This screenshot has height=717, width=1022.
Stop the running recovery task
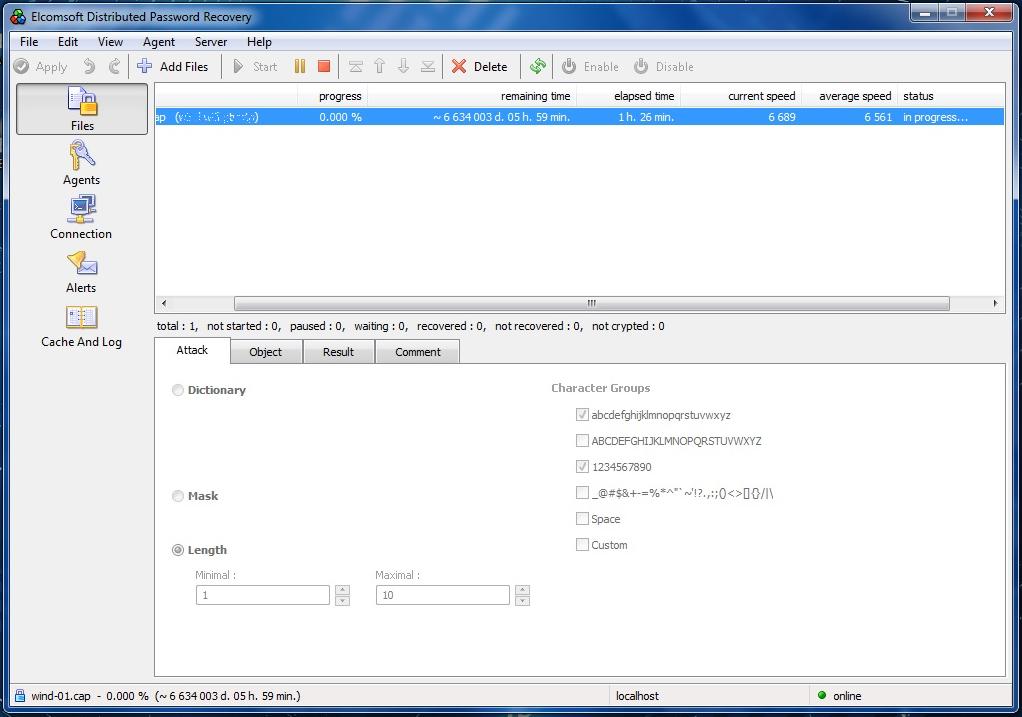tap(324, 66)
